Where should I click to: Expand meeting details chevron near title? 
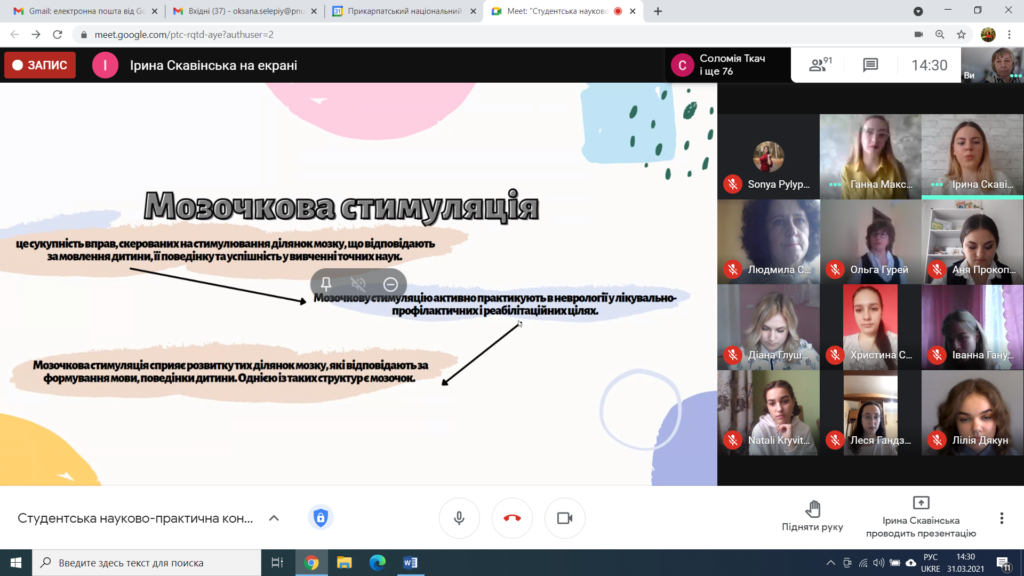pyautogui.click(x=274, y=518)
